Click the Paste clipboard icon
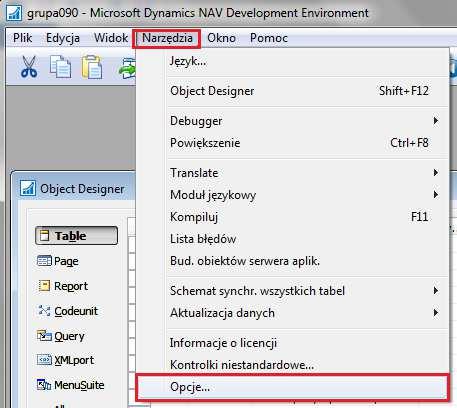The width and height of the screenshot is (457, 408). coord(92,67)
